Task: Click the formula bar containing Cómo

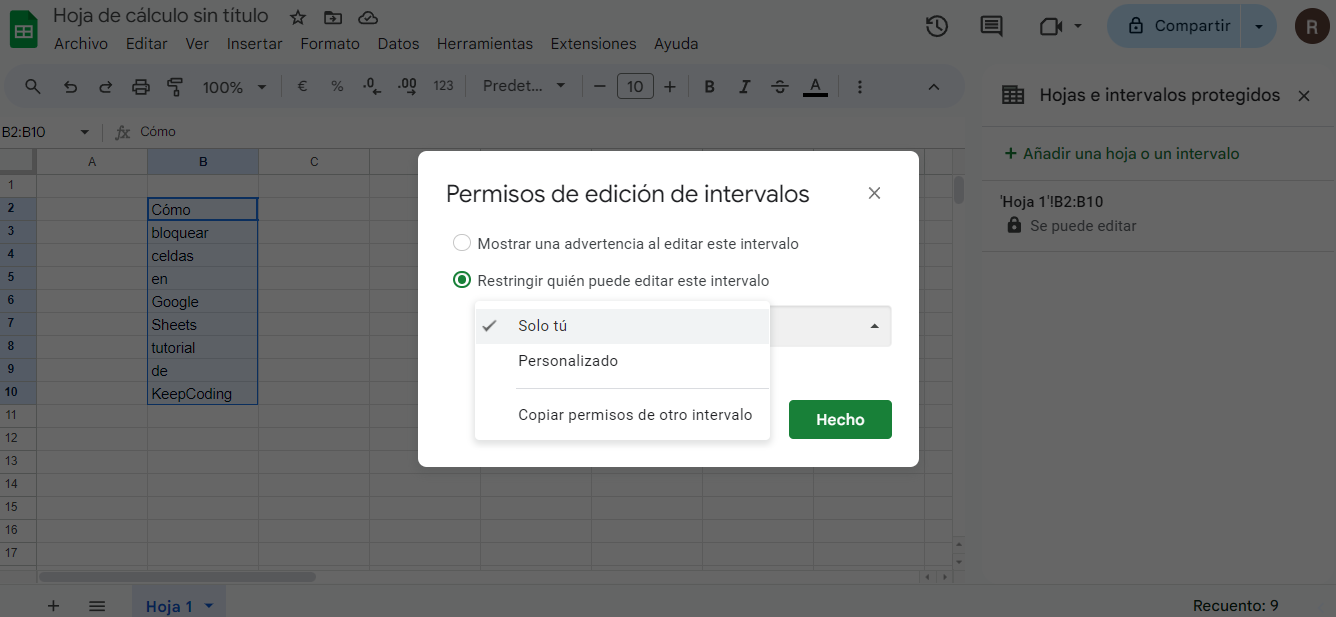Action: (x=550, y=132)
